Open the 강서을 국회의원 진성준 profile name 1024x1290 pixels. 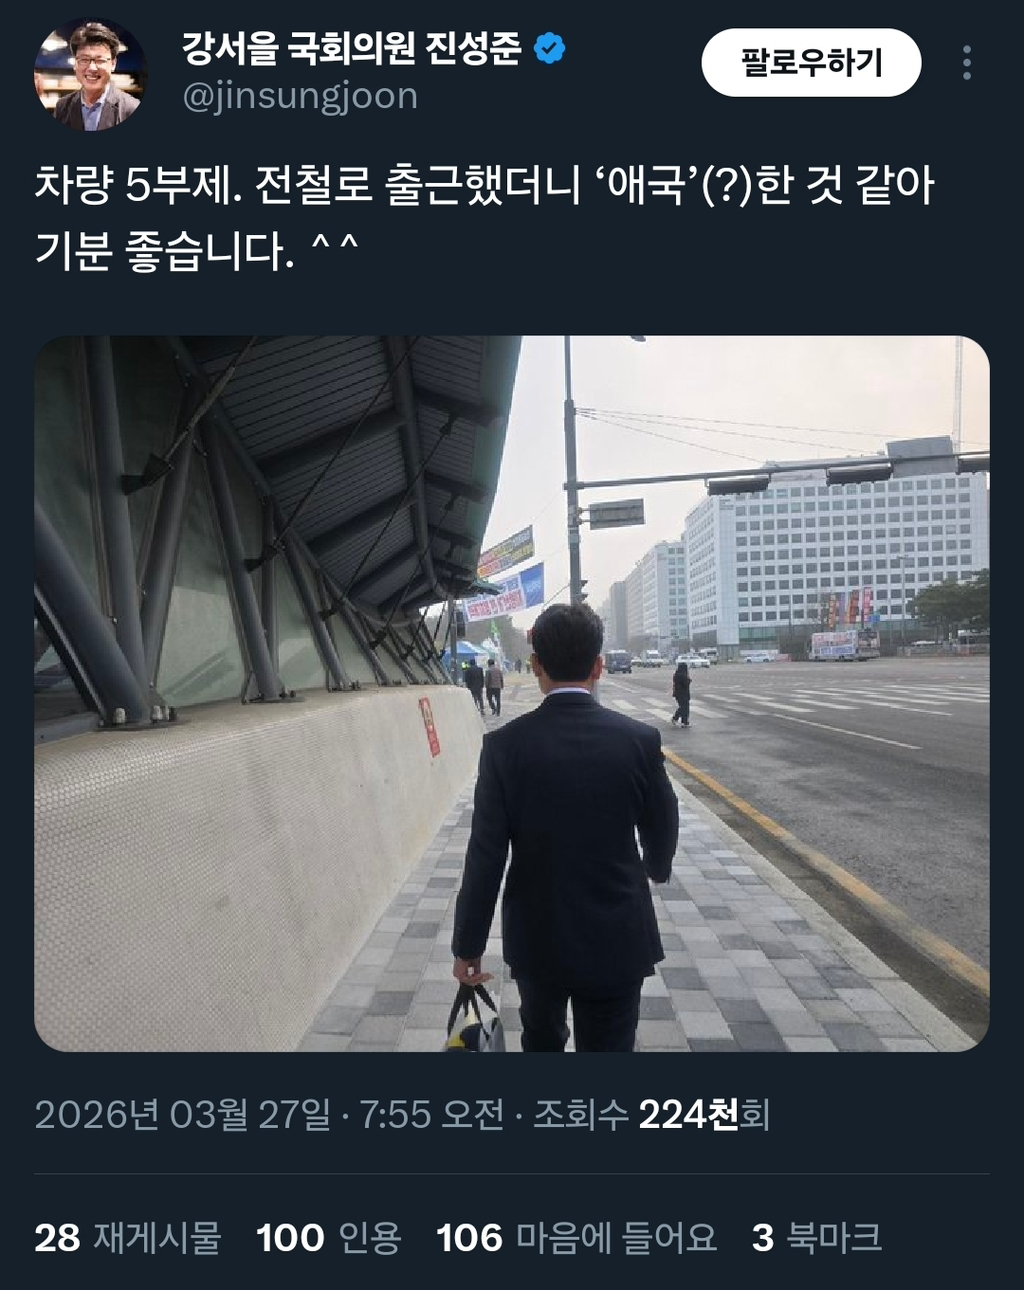[x=352, y=48]
